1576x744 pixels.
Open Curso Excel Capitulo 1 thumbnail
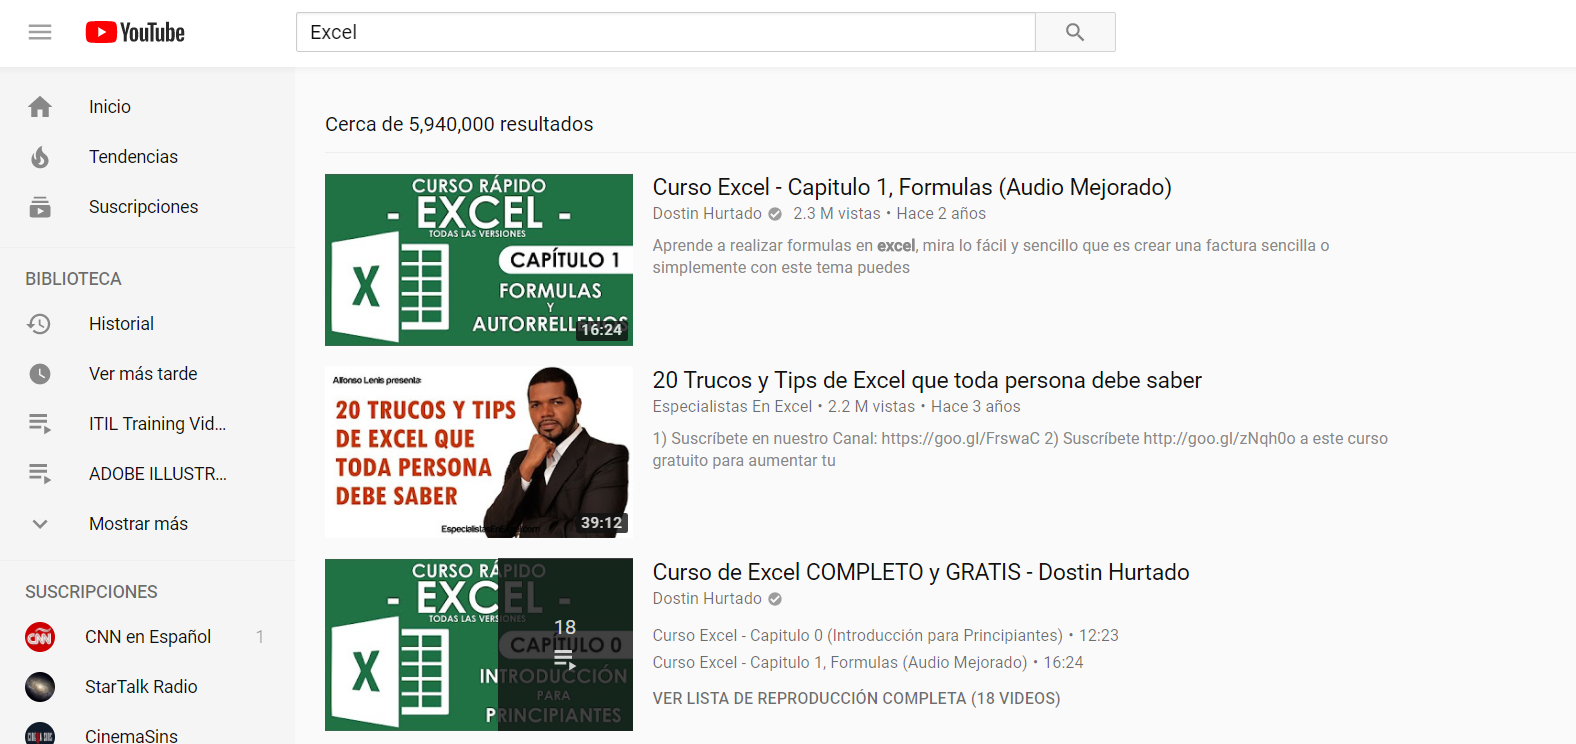pos(479,260)
